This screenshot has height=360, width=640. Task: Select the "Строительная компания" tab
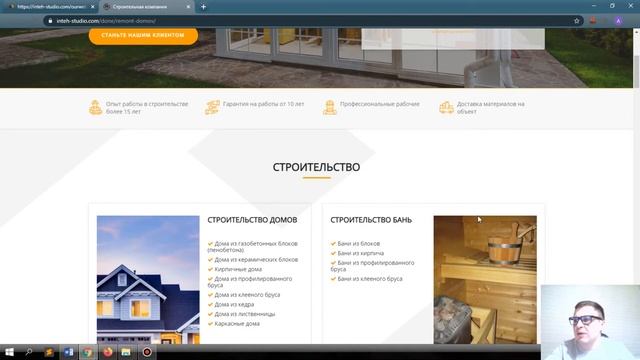(x=147, y=7)
